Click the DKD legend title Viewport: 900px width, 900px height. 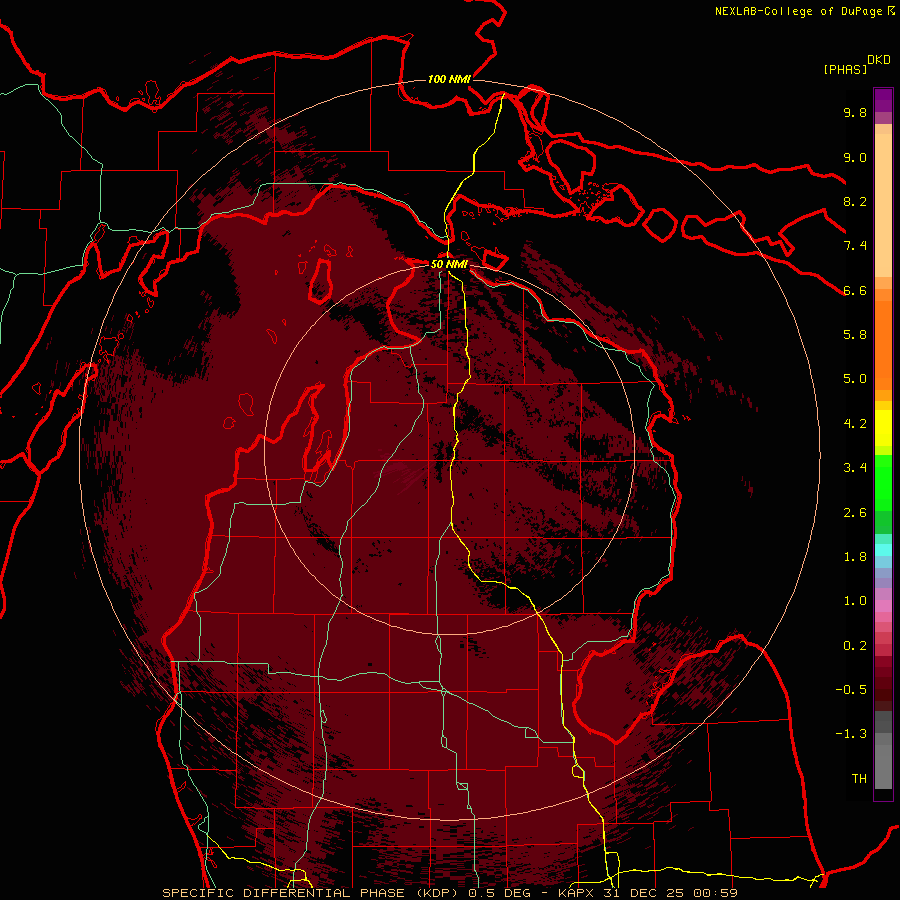tap(879, 60)
